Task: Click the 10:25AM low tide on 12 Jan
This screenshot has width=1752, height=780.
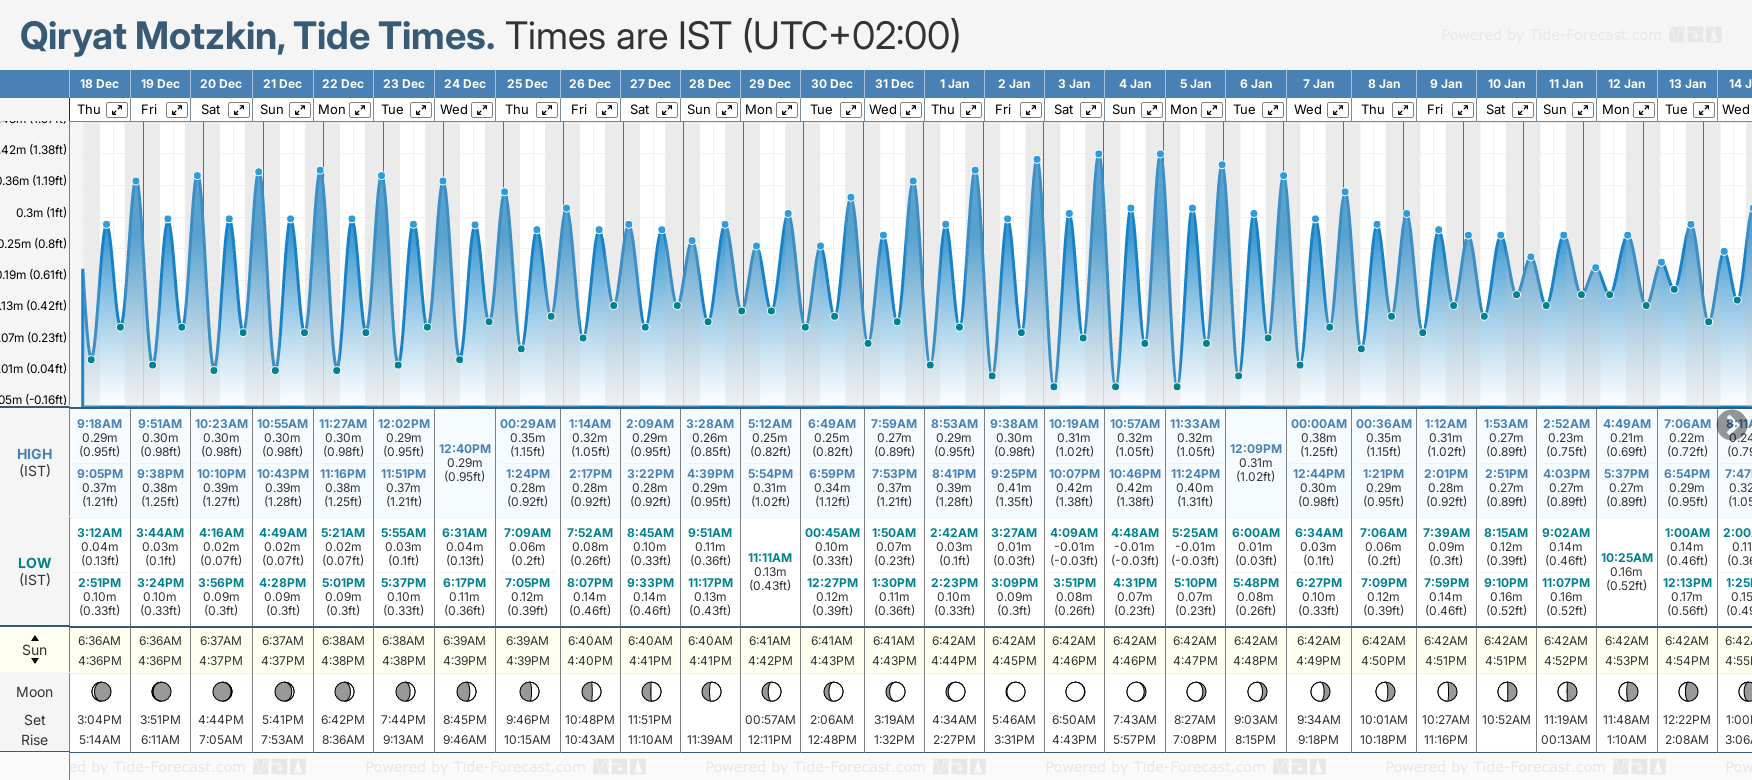Action: tap(1627, 558)
